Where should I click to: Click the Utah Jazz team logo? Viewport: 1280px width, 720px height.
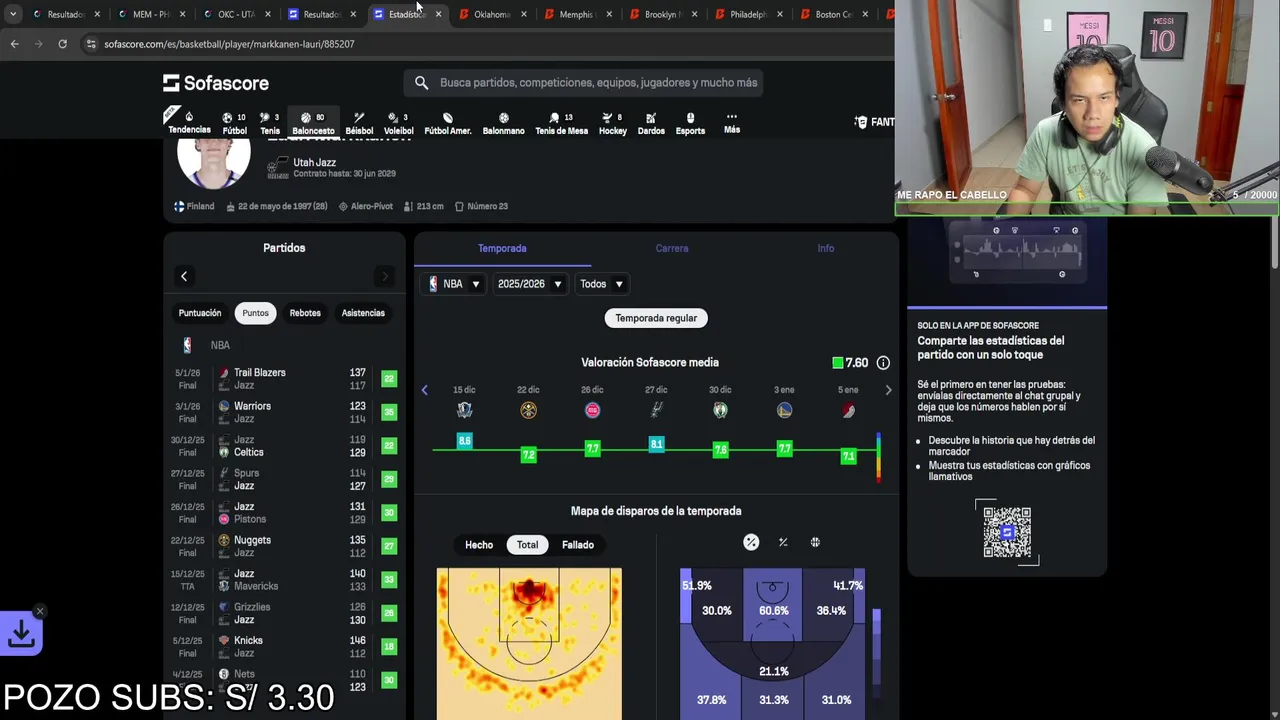[277, 168]
